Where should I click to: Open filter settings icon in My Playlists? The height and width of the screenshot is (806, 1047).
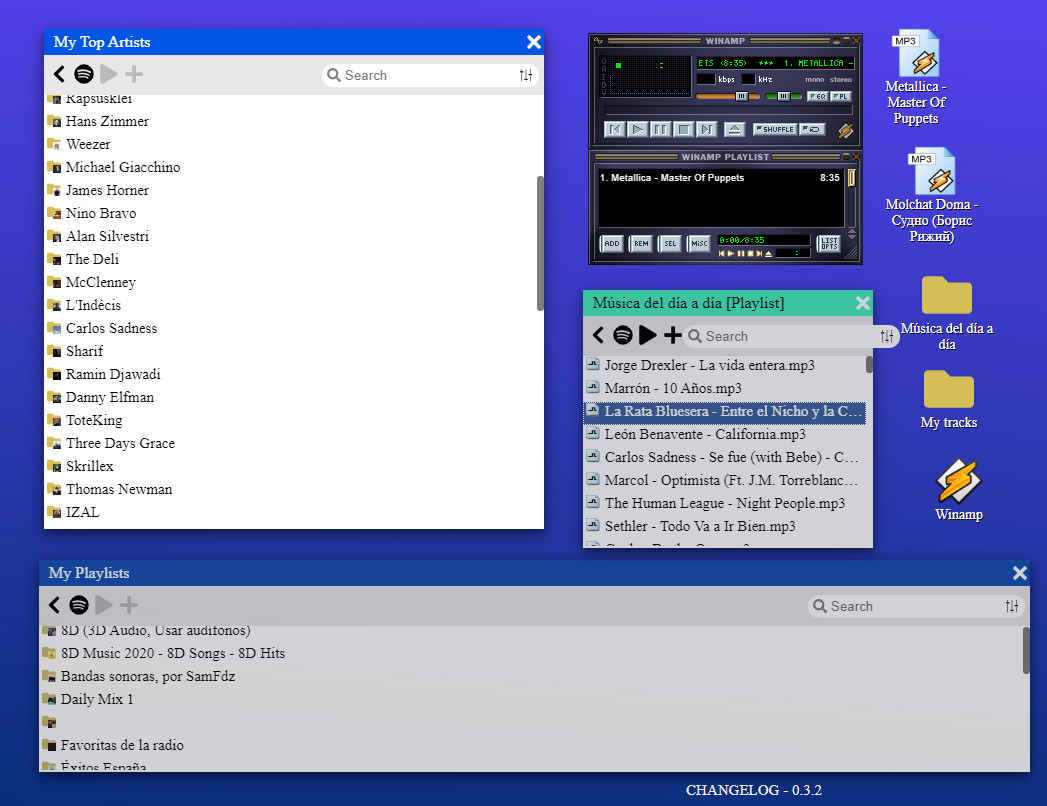click(x=1012, y=606)
